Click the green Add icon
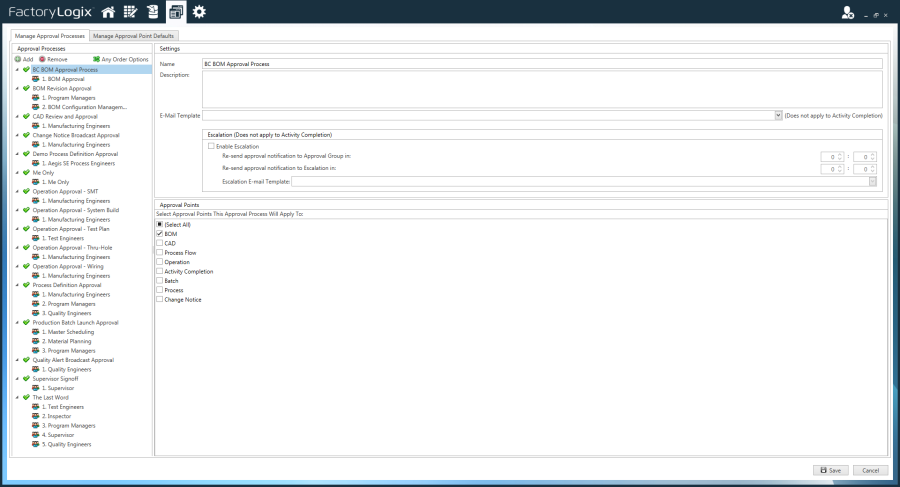Screen dimensions: 900x487 tap(18, 59)
